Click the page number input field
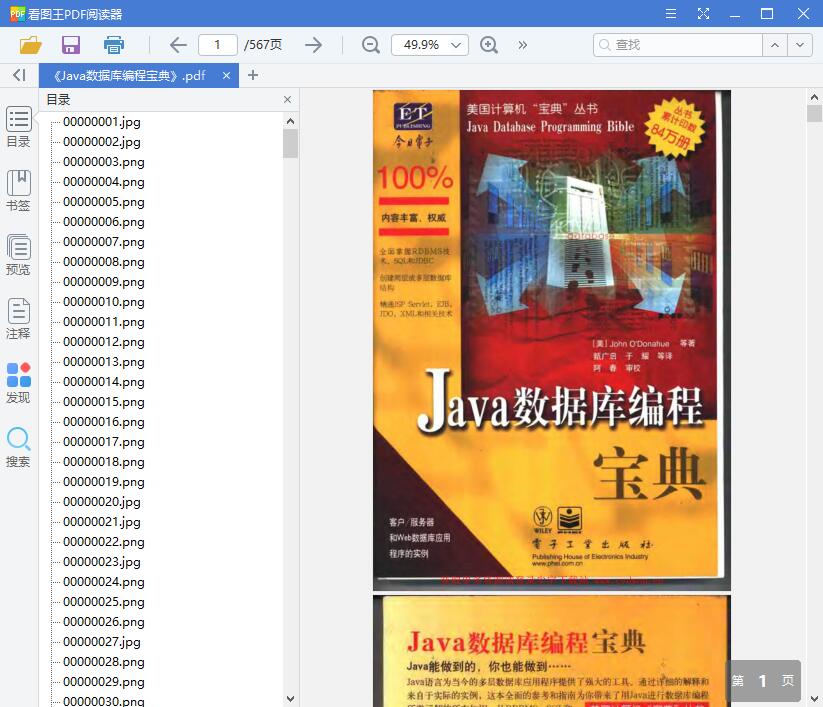Viewport: 823px width, 707px height. 217,45
